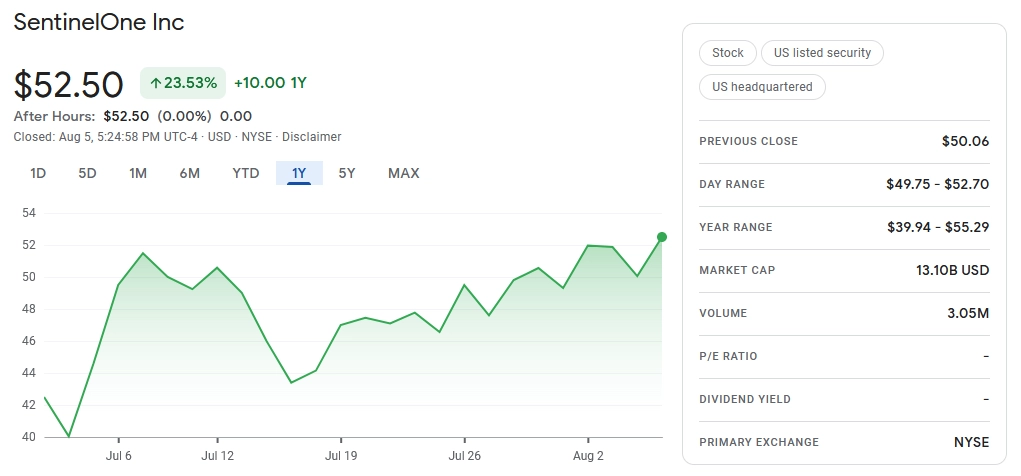Click the VOLUME label

click(723, 313)
